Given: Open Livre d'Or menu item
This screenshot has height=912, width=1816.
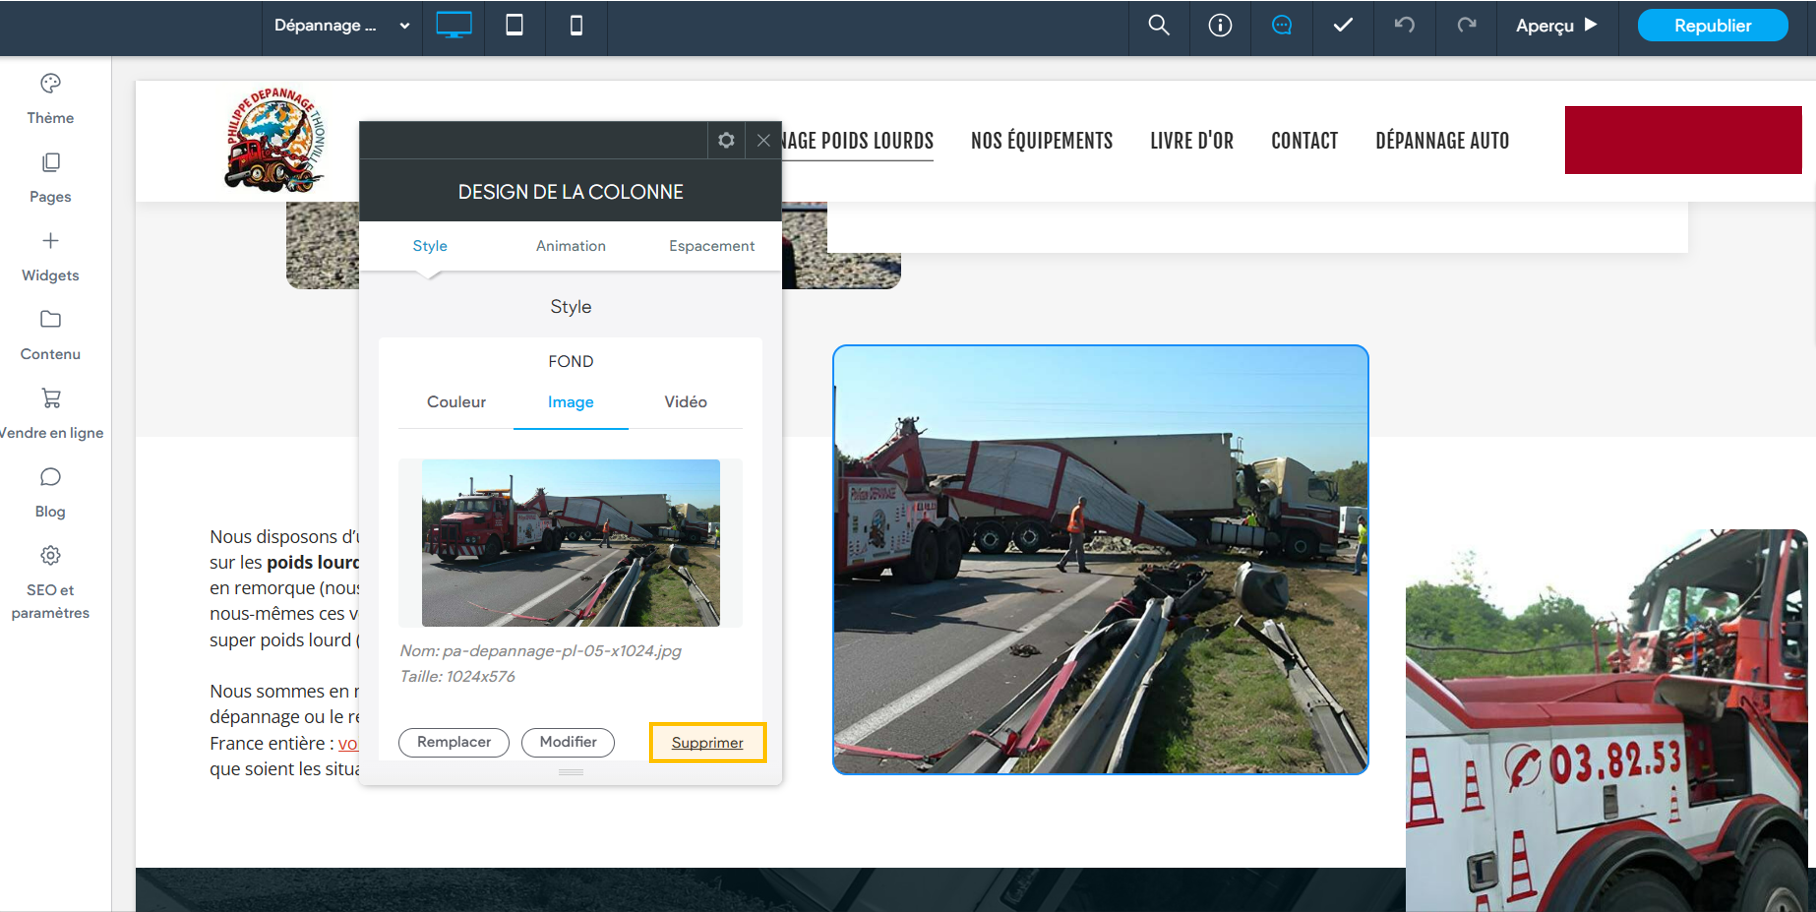Looking at the screenshot, I should (1192, 141).
